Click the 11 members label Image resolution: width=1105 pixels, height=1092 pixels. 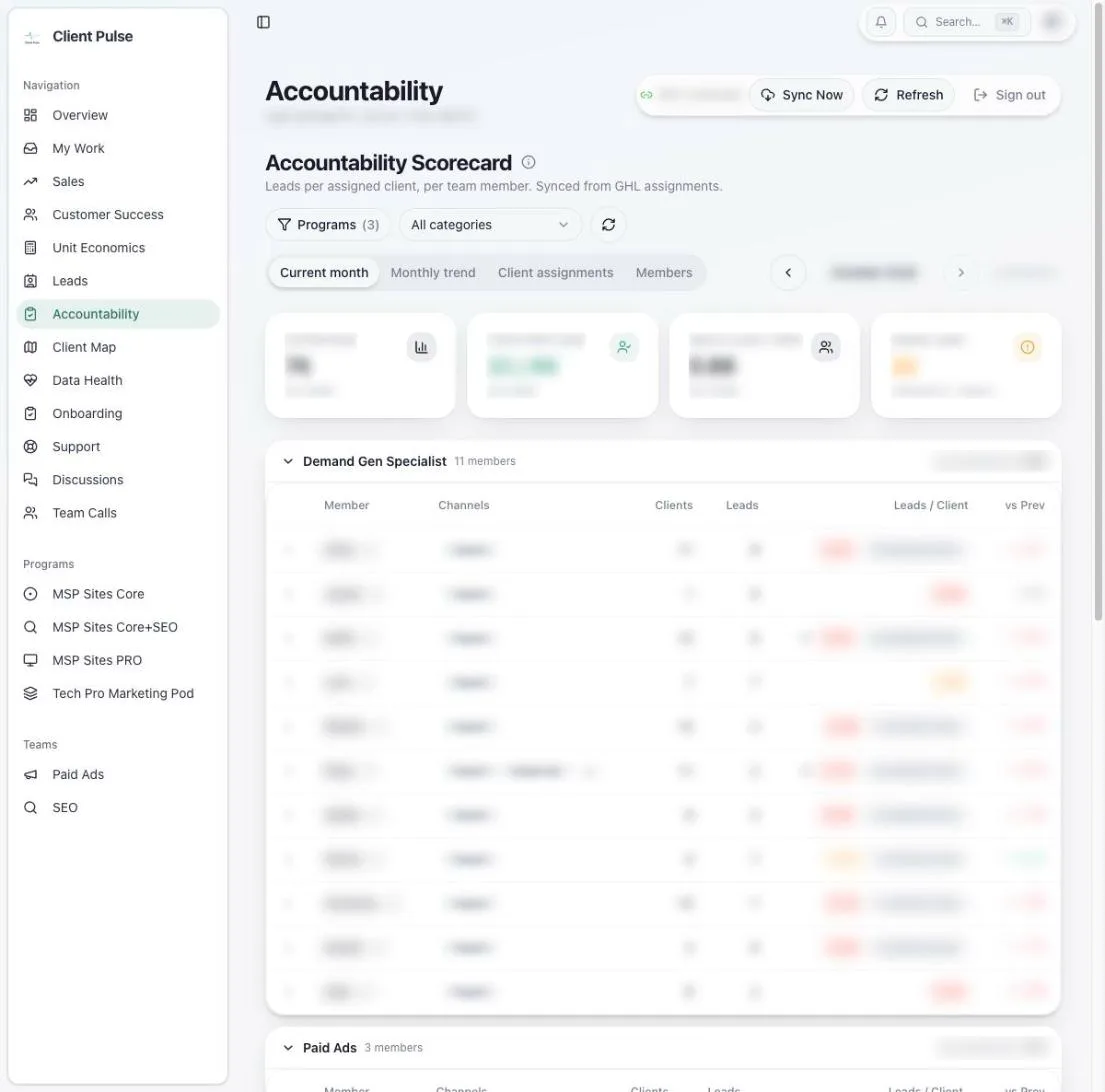(485, 461)
